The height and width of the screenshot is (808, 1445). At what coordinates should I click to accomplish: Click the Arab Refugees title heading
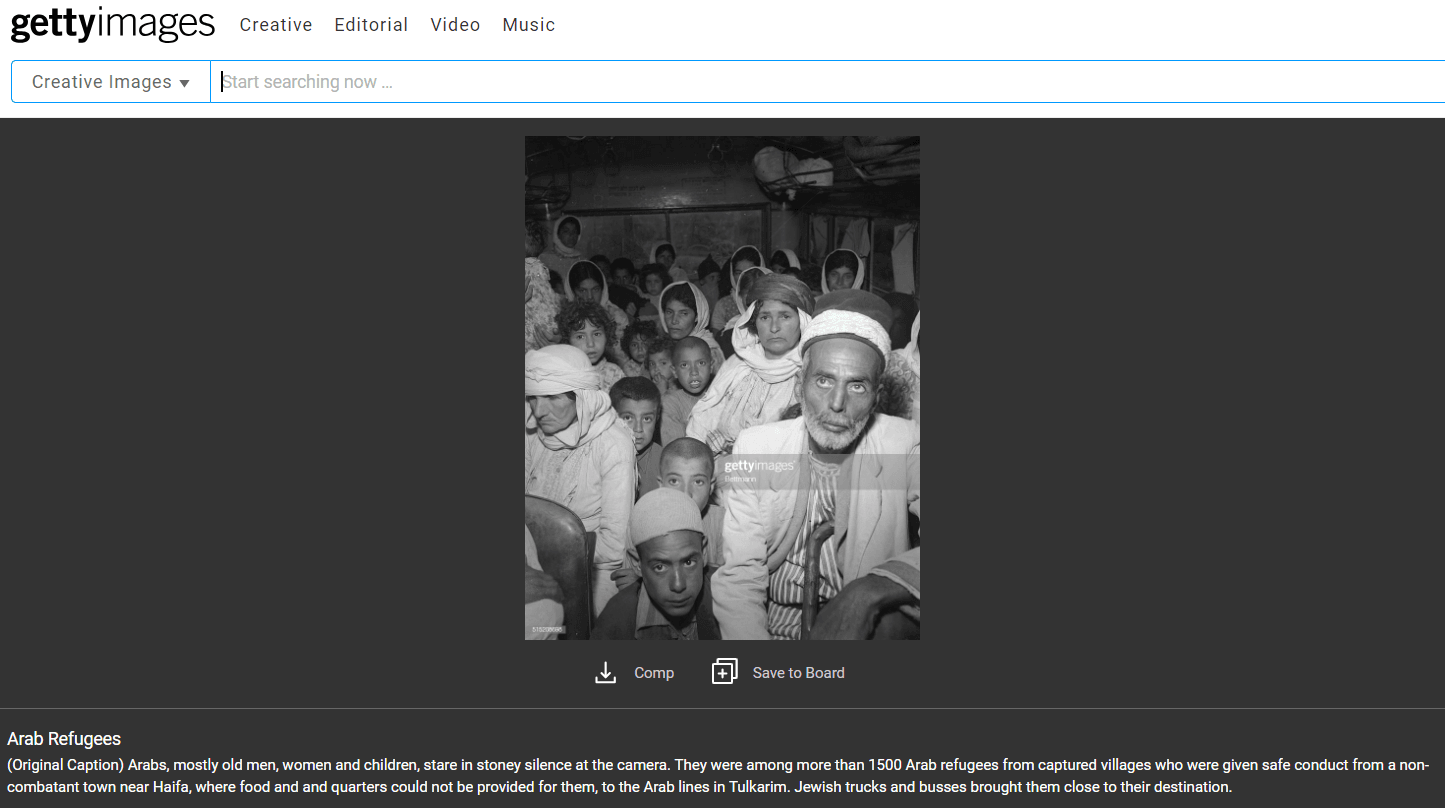pos(64,739)
